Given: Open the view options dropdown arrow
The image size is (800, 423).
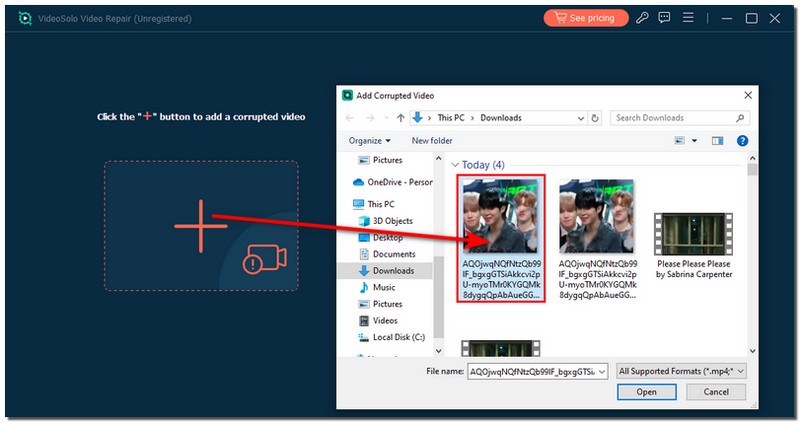Looking at the screenshot, I should (694, 141).
